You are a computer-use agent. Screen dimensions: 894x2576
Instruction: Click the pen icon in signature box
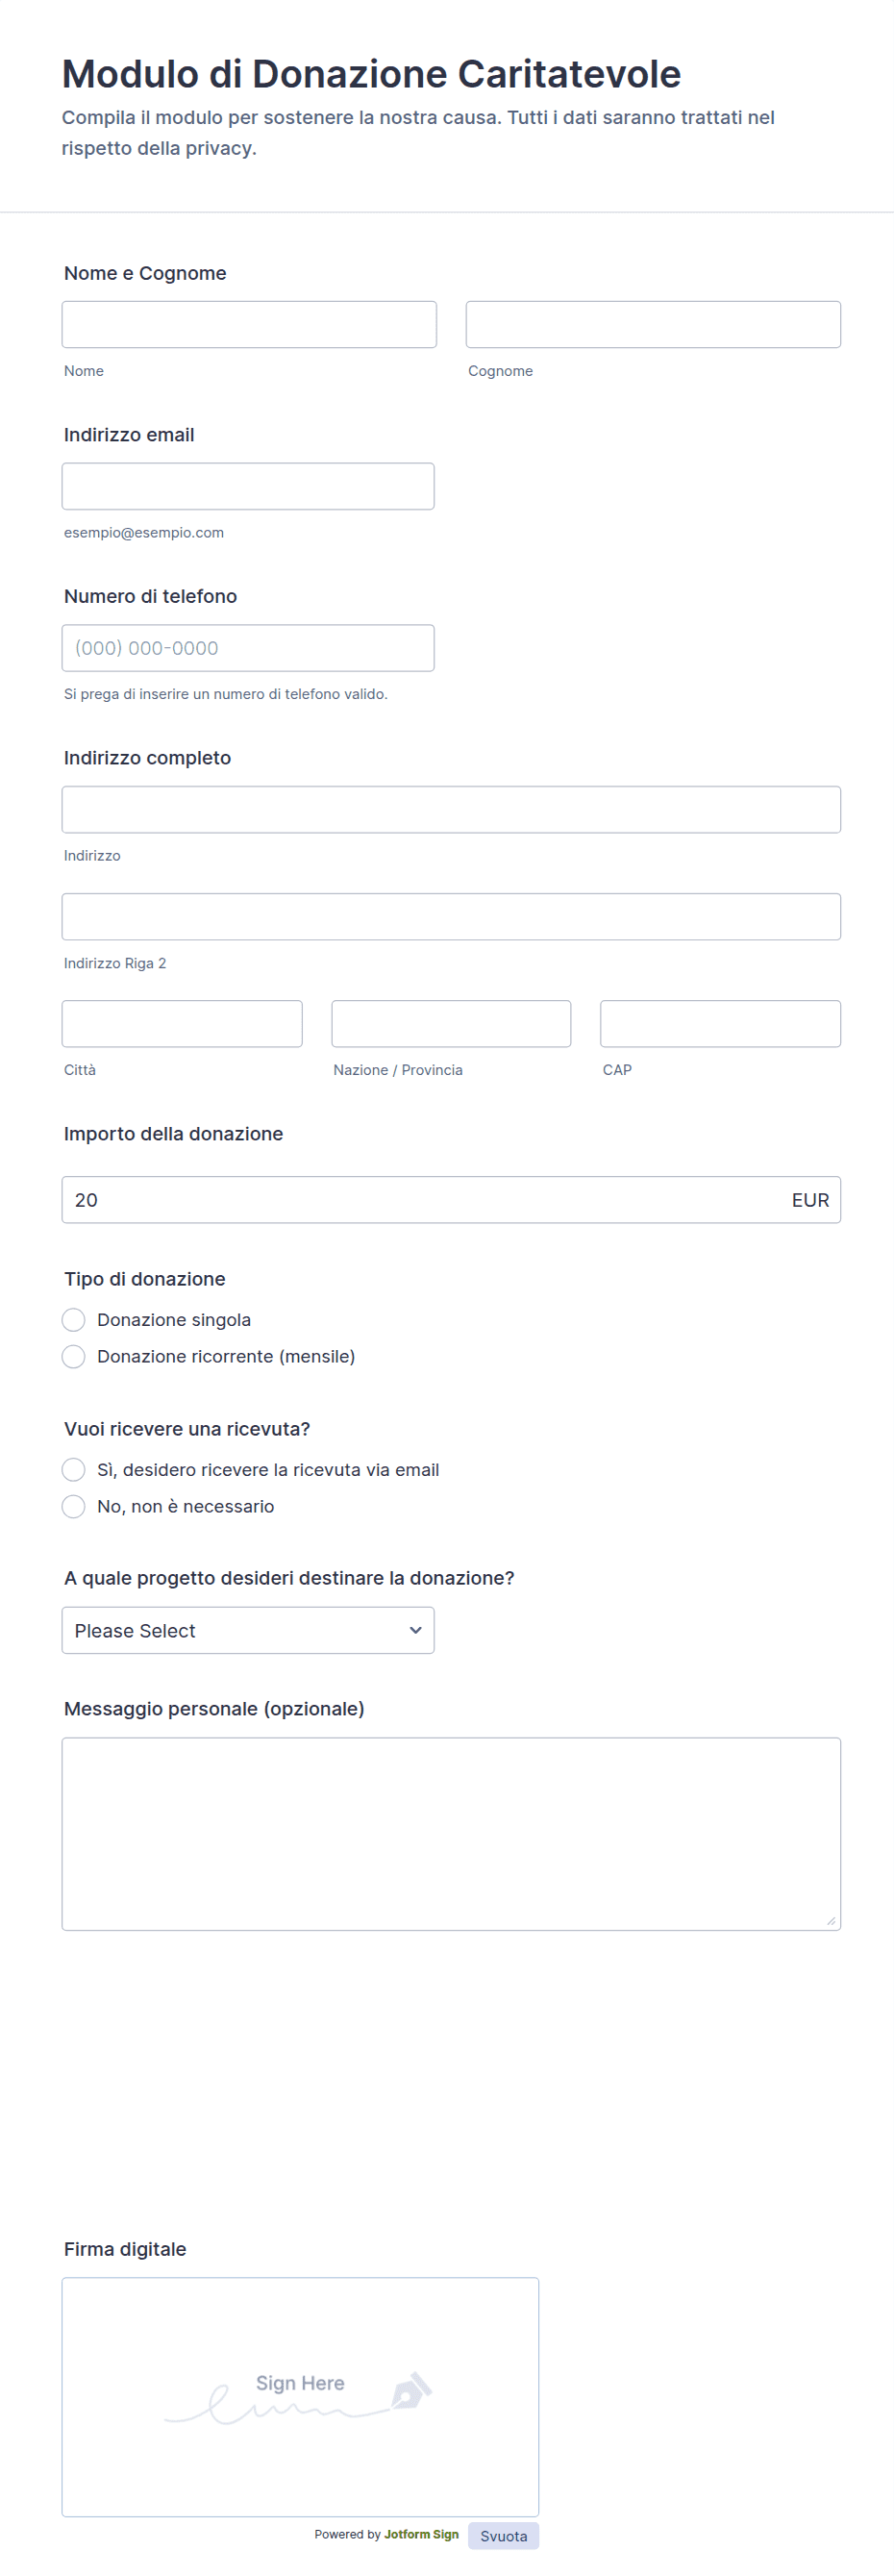411,2389
